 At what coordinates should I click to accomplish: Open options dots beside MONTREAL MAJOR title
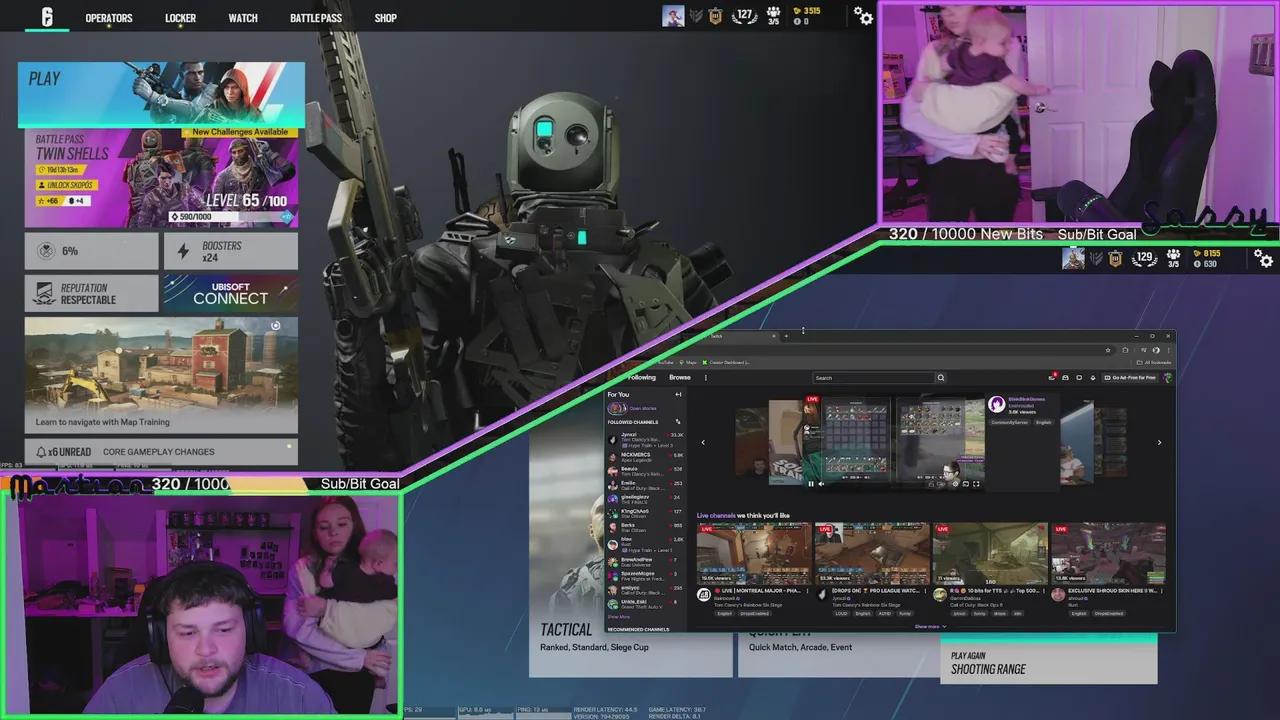[806, 591]
